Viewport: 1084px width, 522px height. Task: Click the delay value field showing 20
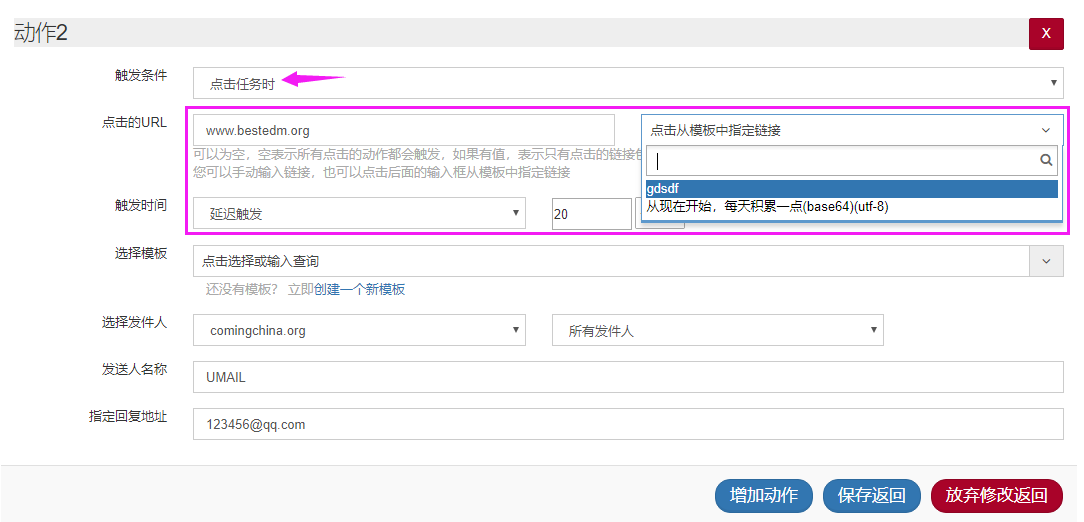pos(590,214)
